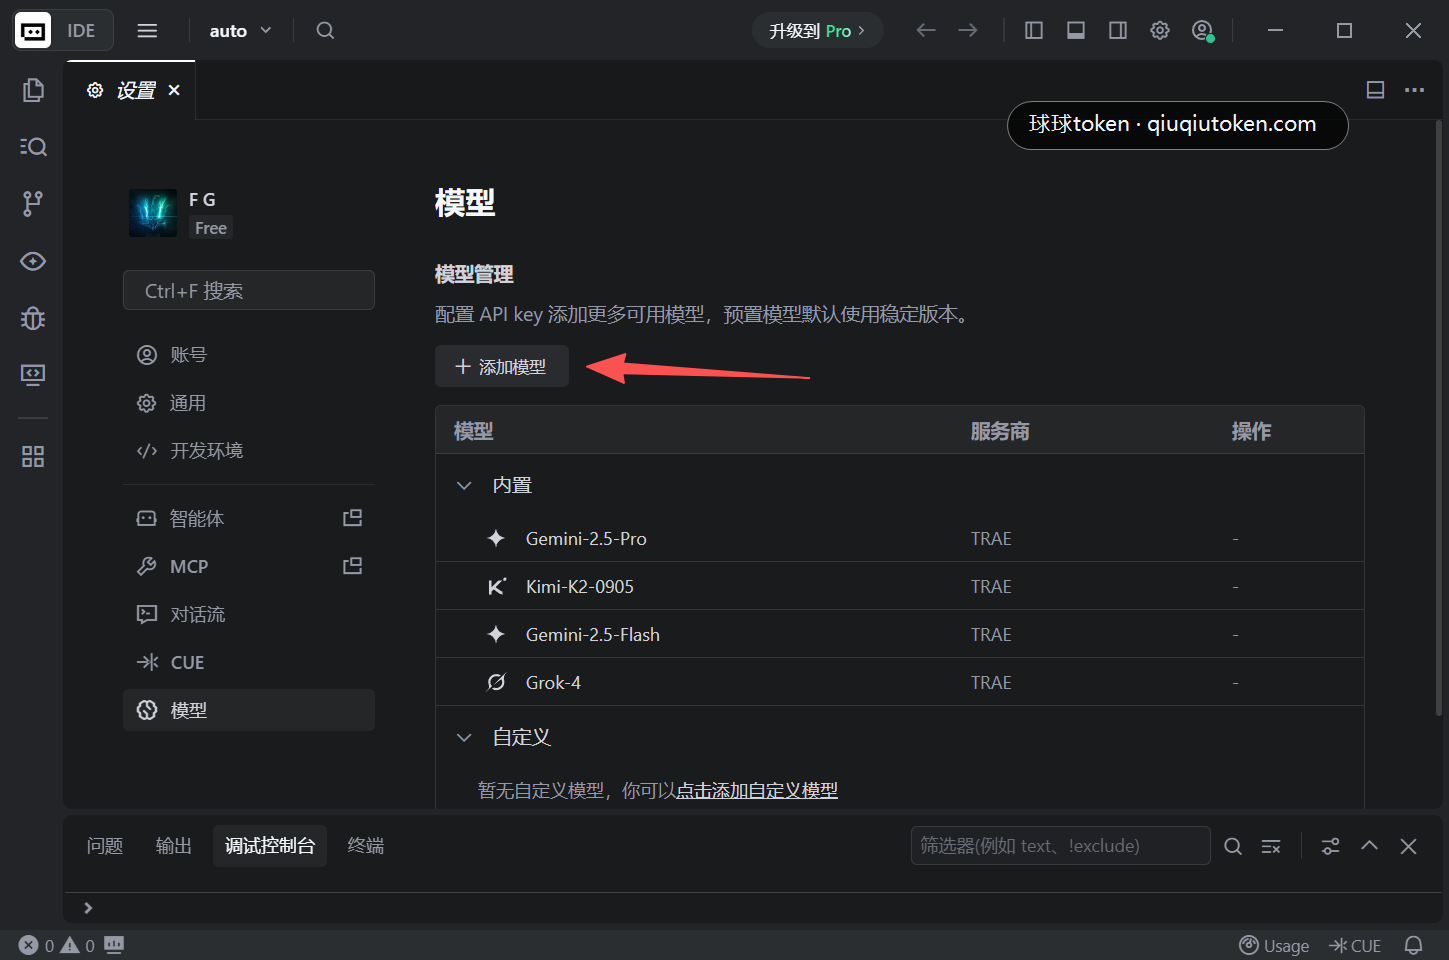Click the 添加模型 button
The image size is (1449, 960).
pos(502,366)
